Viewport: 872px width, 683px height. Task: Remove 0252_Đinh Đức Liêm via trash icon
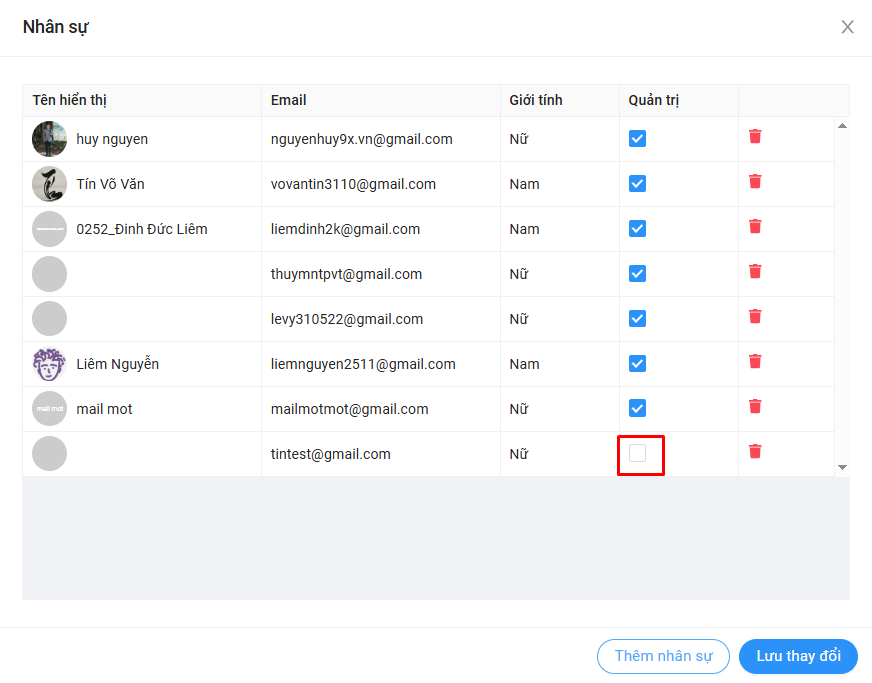(x=755, y=227)
